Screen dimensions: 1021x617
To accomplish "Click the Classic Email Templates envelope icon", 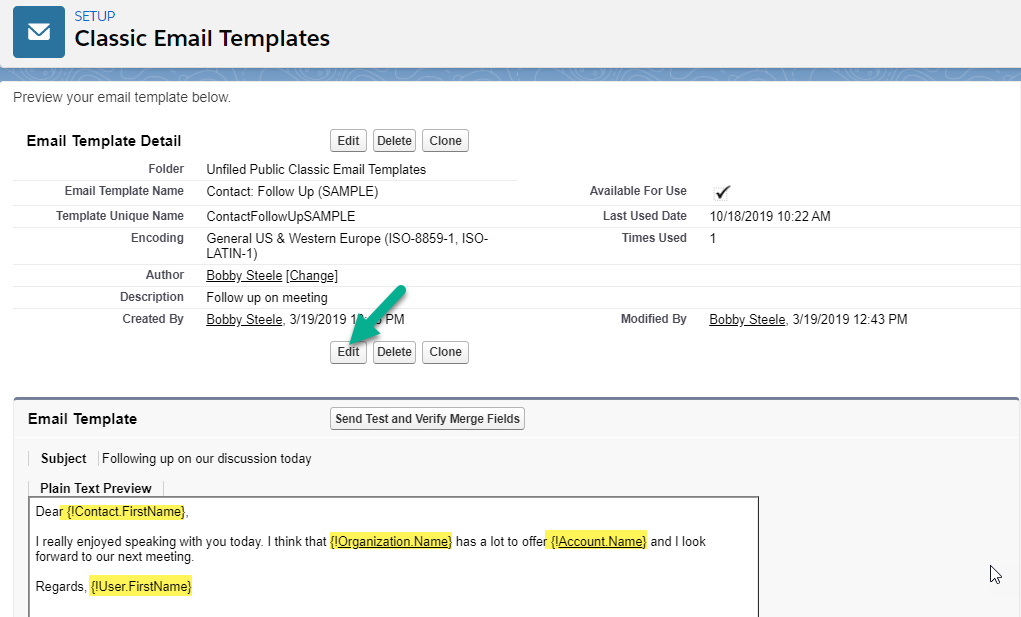I will coord(38,31).
